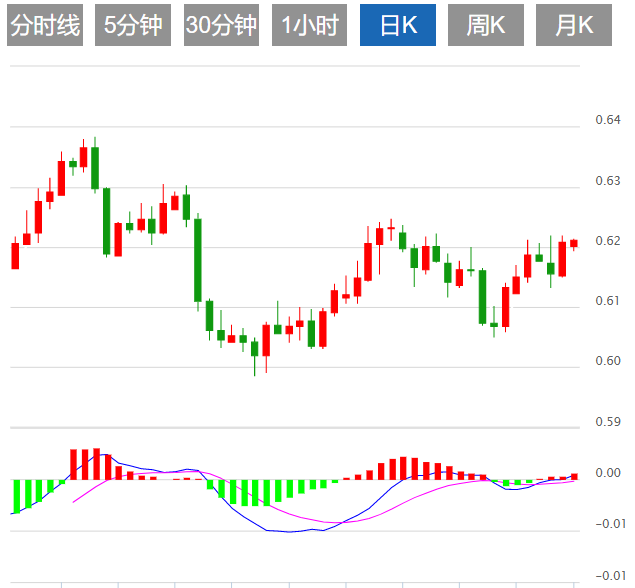Click the 0.59 price axis label
Viewport: 635px width, 588px height.
coord(608,422)
